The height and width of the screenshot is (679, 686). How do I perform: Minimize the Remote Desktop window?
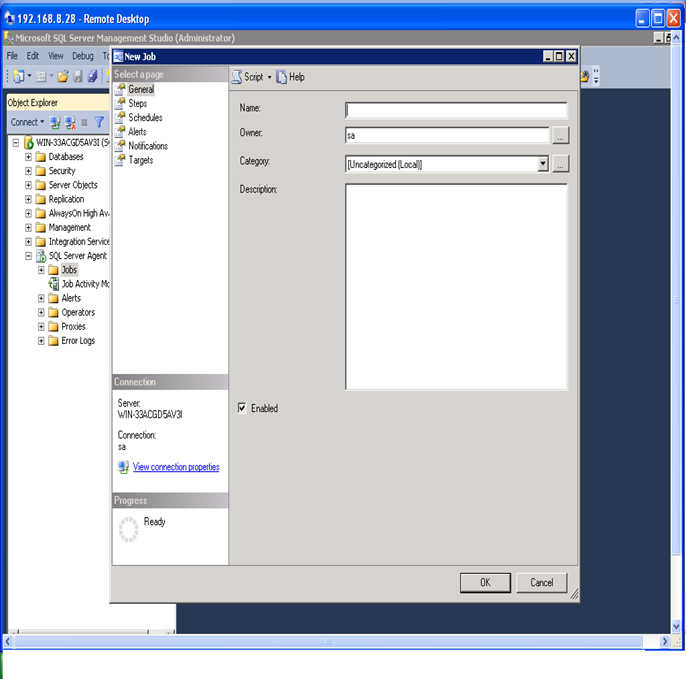[x=642, y=19]
